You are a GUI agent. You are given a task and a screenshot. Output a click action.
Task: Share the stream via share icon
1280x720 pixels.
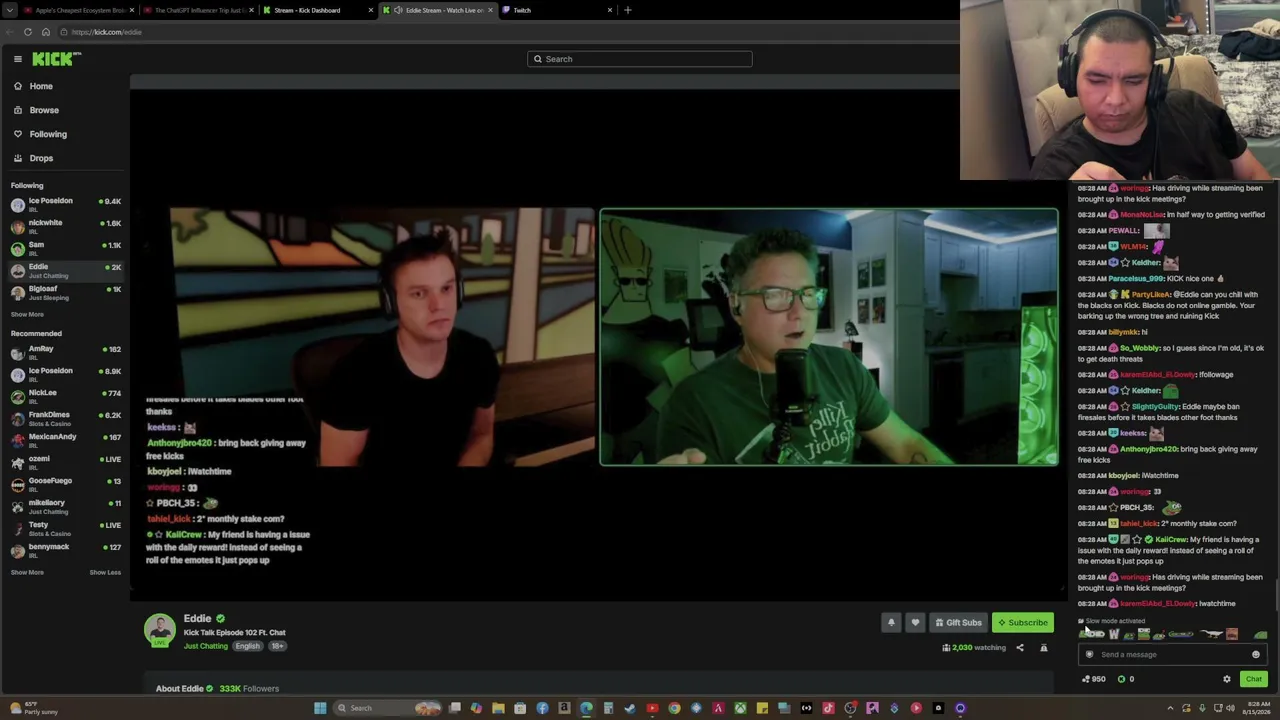[x=1020, y=648]
